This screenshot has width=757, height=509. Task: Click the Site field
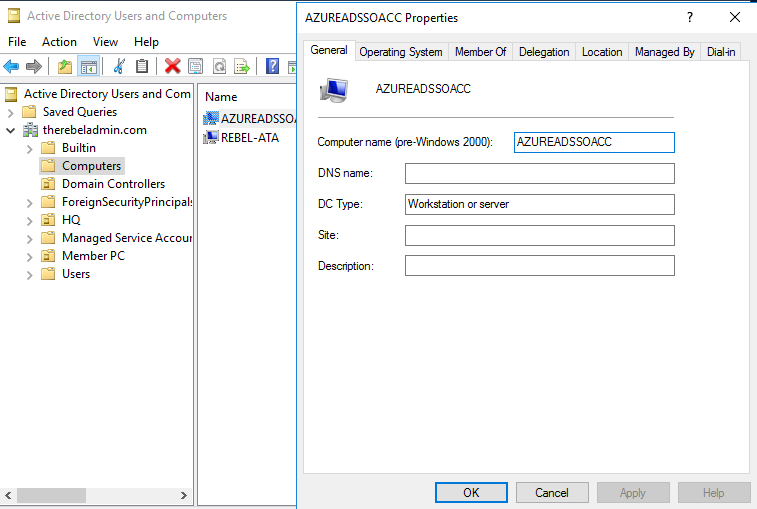click(x=540, y=235)
